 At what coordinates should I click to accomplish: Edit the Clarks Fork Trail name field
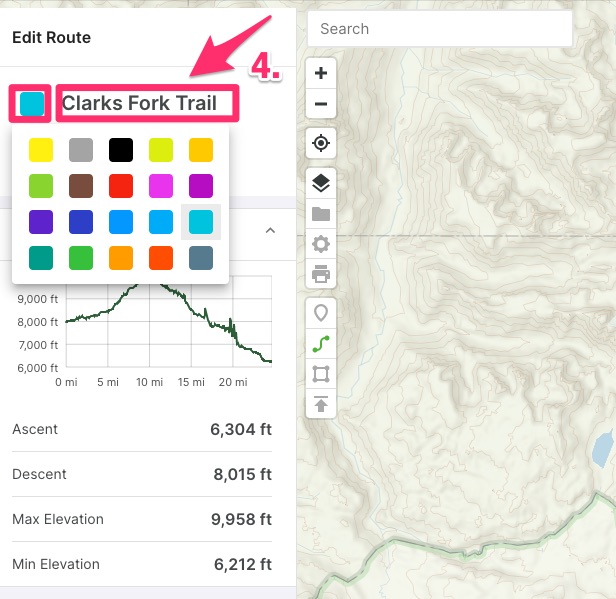click(147, 103)
